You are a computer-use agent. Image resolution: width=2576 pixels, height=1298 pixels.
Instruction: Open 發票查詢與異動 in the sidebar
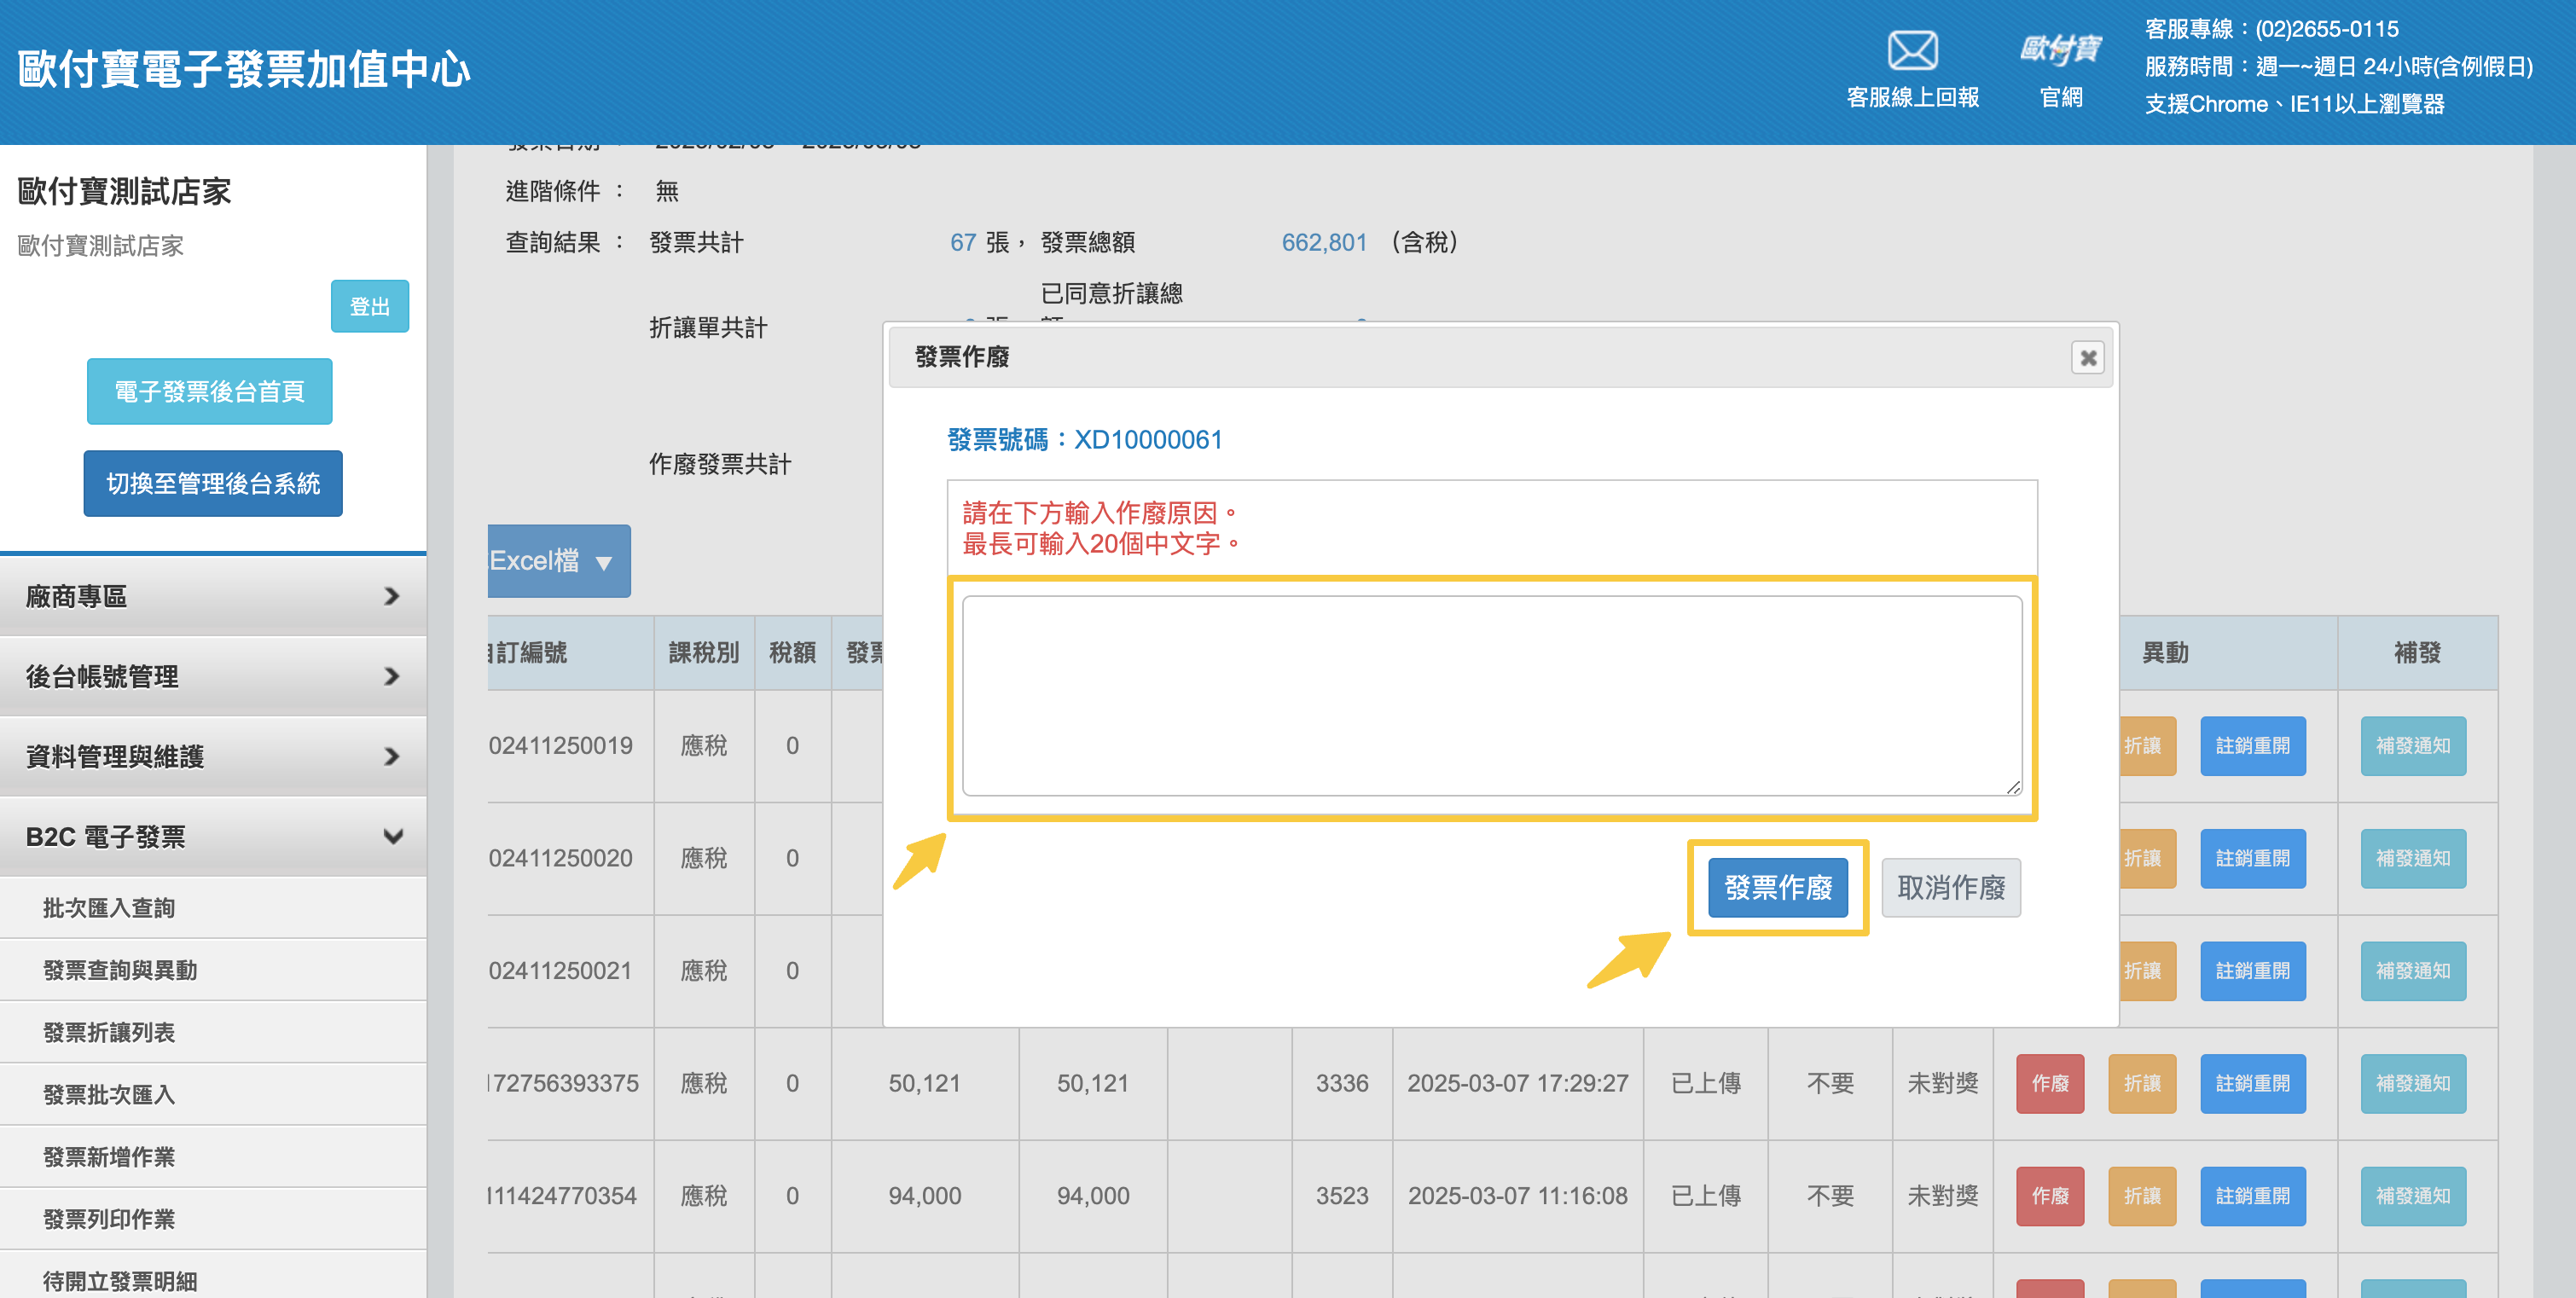(x=120, y=970)
